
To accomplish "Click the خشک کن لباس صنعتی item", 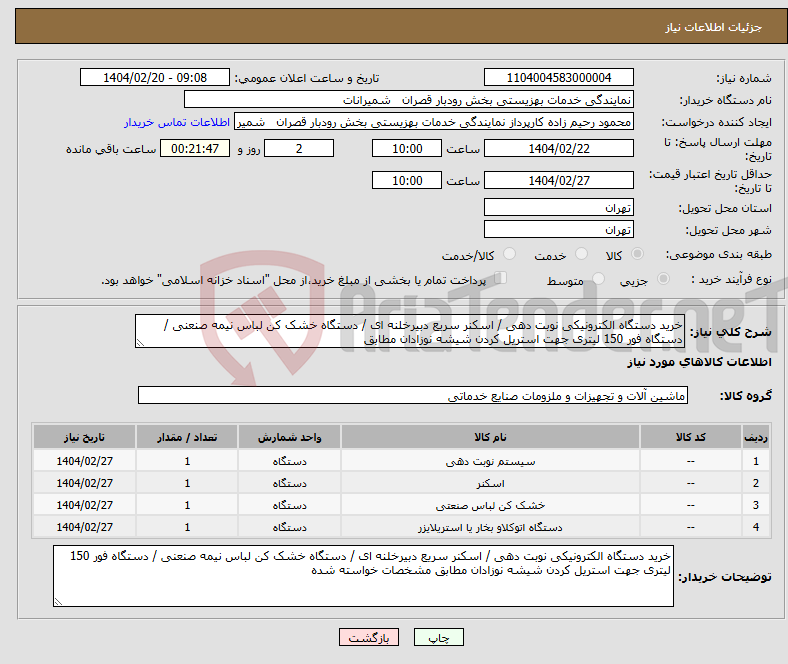I will [490, 505].
